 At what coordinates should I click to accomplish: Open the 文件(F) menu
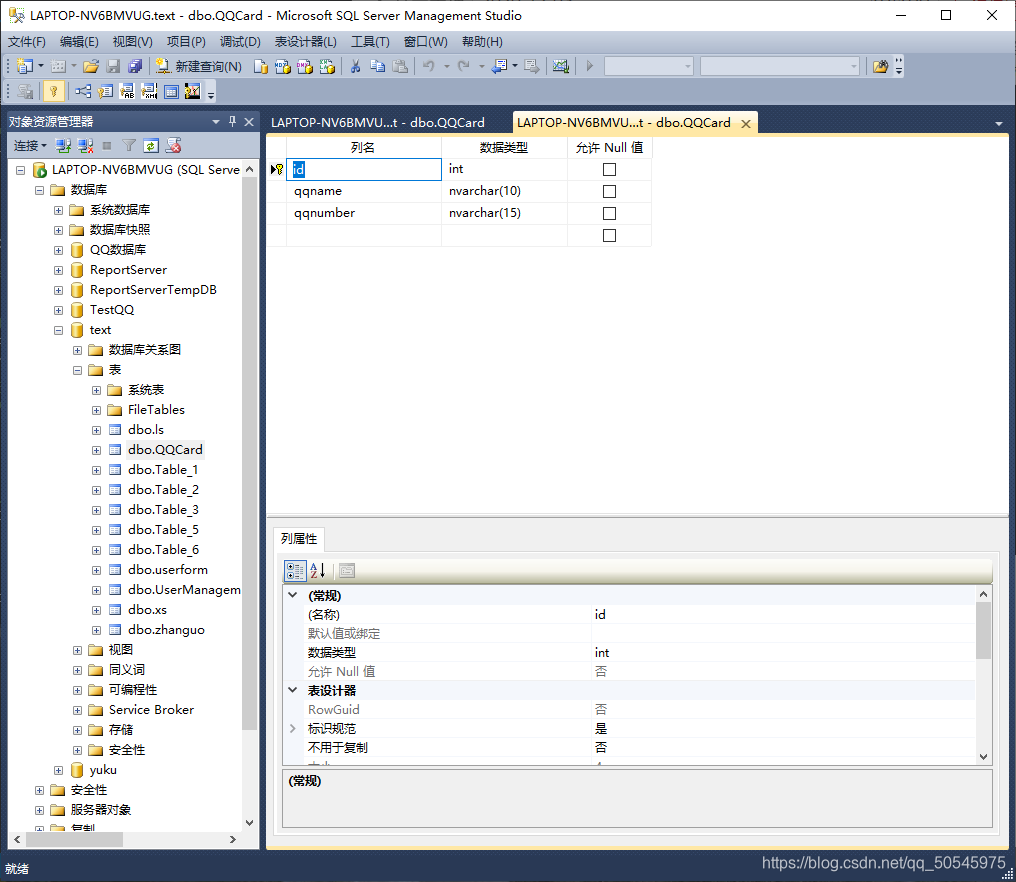(x=27, y=41)
